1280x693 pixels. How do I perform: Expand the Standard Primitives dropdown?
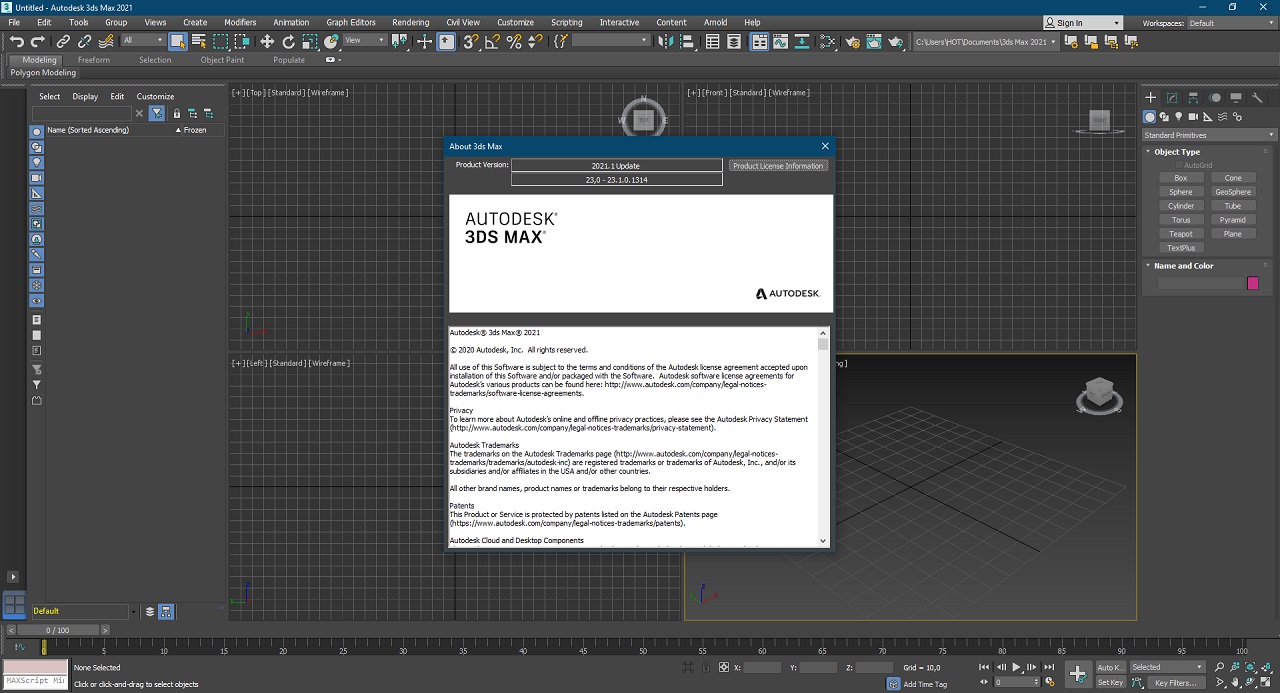tap(1209, 135)
